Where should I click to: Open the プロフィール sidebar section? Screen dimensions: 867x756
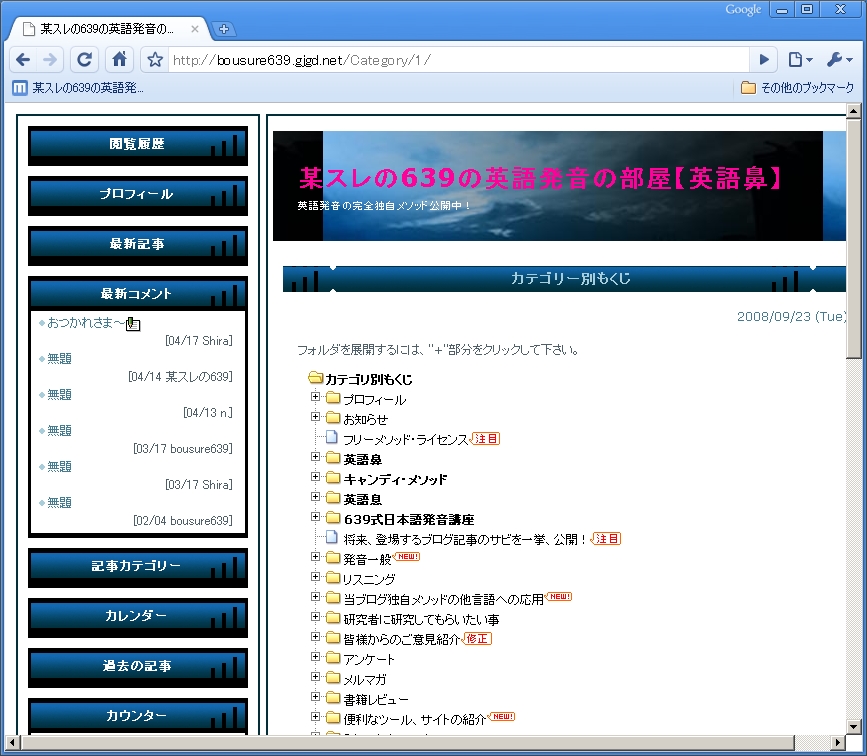[138, 195]
